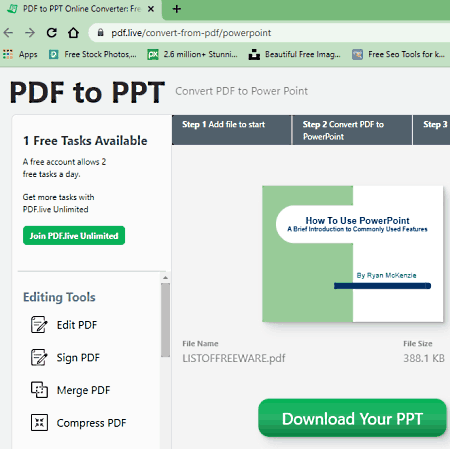Screen dimensions: 450x449
Task: Select the PDF to PPT Online Converter tab
Action: (82, 9)
